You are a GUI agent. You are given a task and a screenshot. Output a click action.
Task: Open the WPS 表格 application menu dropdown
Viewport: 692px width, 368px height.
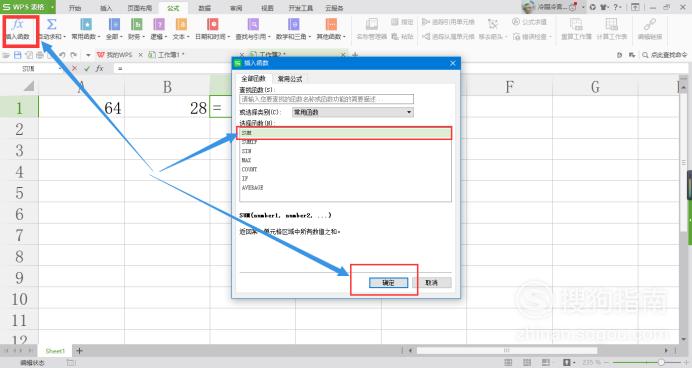click(53, 7)
